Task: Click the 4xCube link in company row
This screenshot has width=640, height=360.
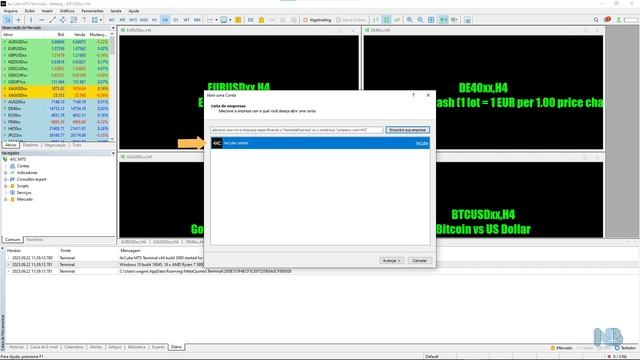Action: coord(422,143)
